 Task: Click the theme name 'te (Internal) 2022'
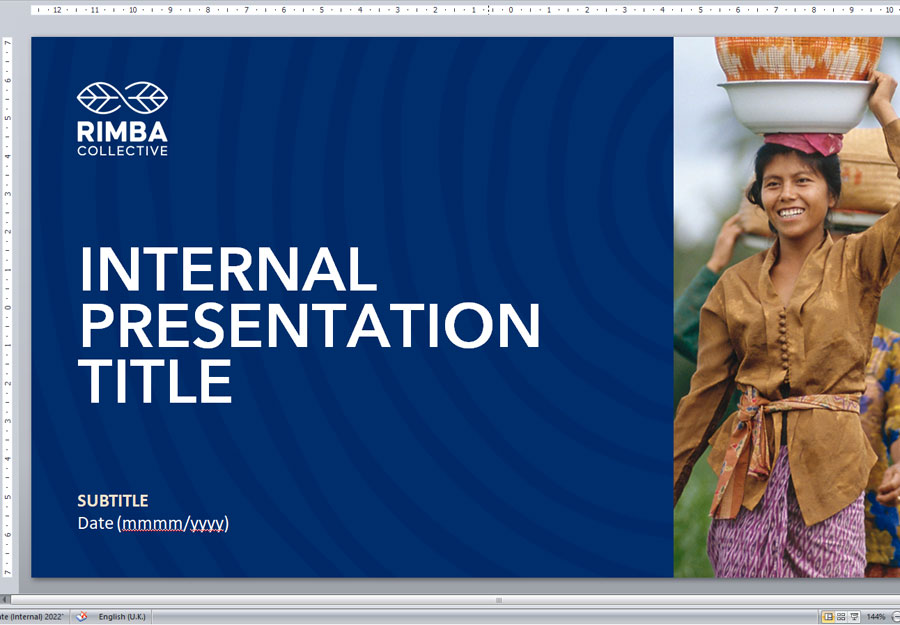pos(32,616)
